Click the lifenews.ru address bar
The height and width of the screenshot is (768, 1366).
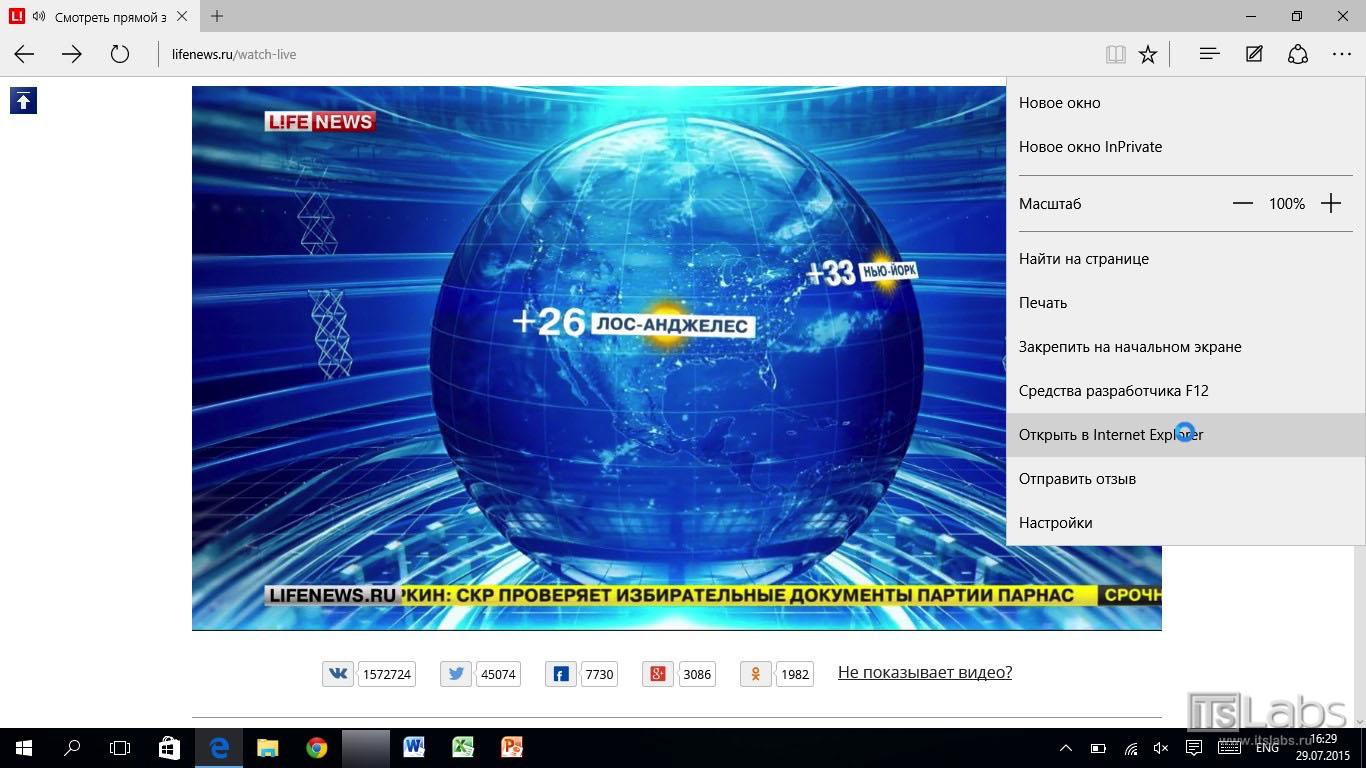click(630, 54)
